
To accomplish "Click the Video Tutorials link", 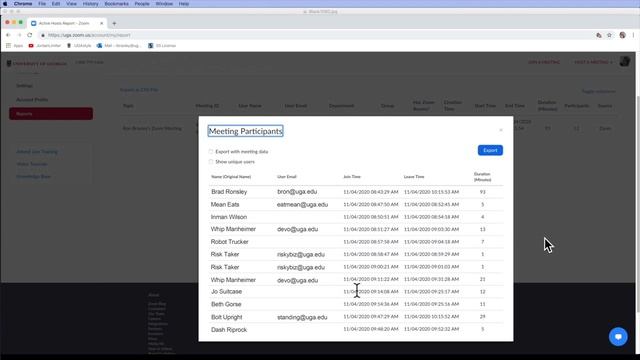I will pyautogui.click(x=32, y=164).
